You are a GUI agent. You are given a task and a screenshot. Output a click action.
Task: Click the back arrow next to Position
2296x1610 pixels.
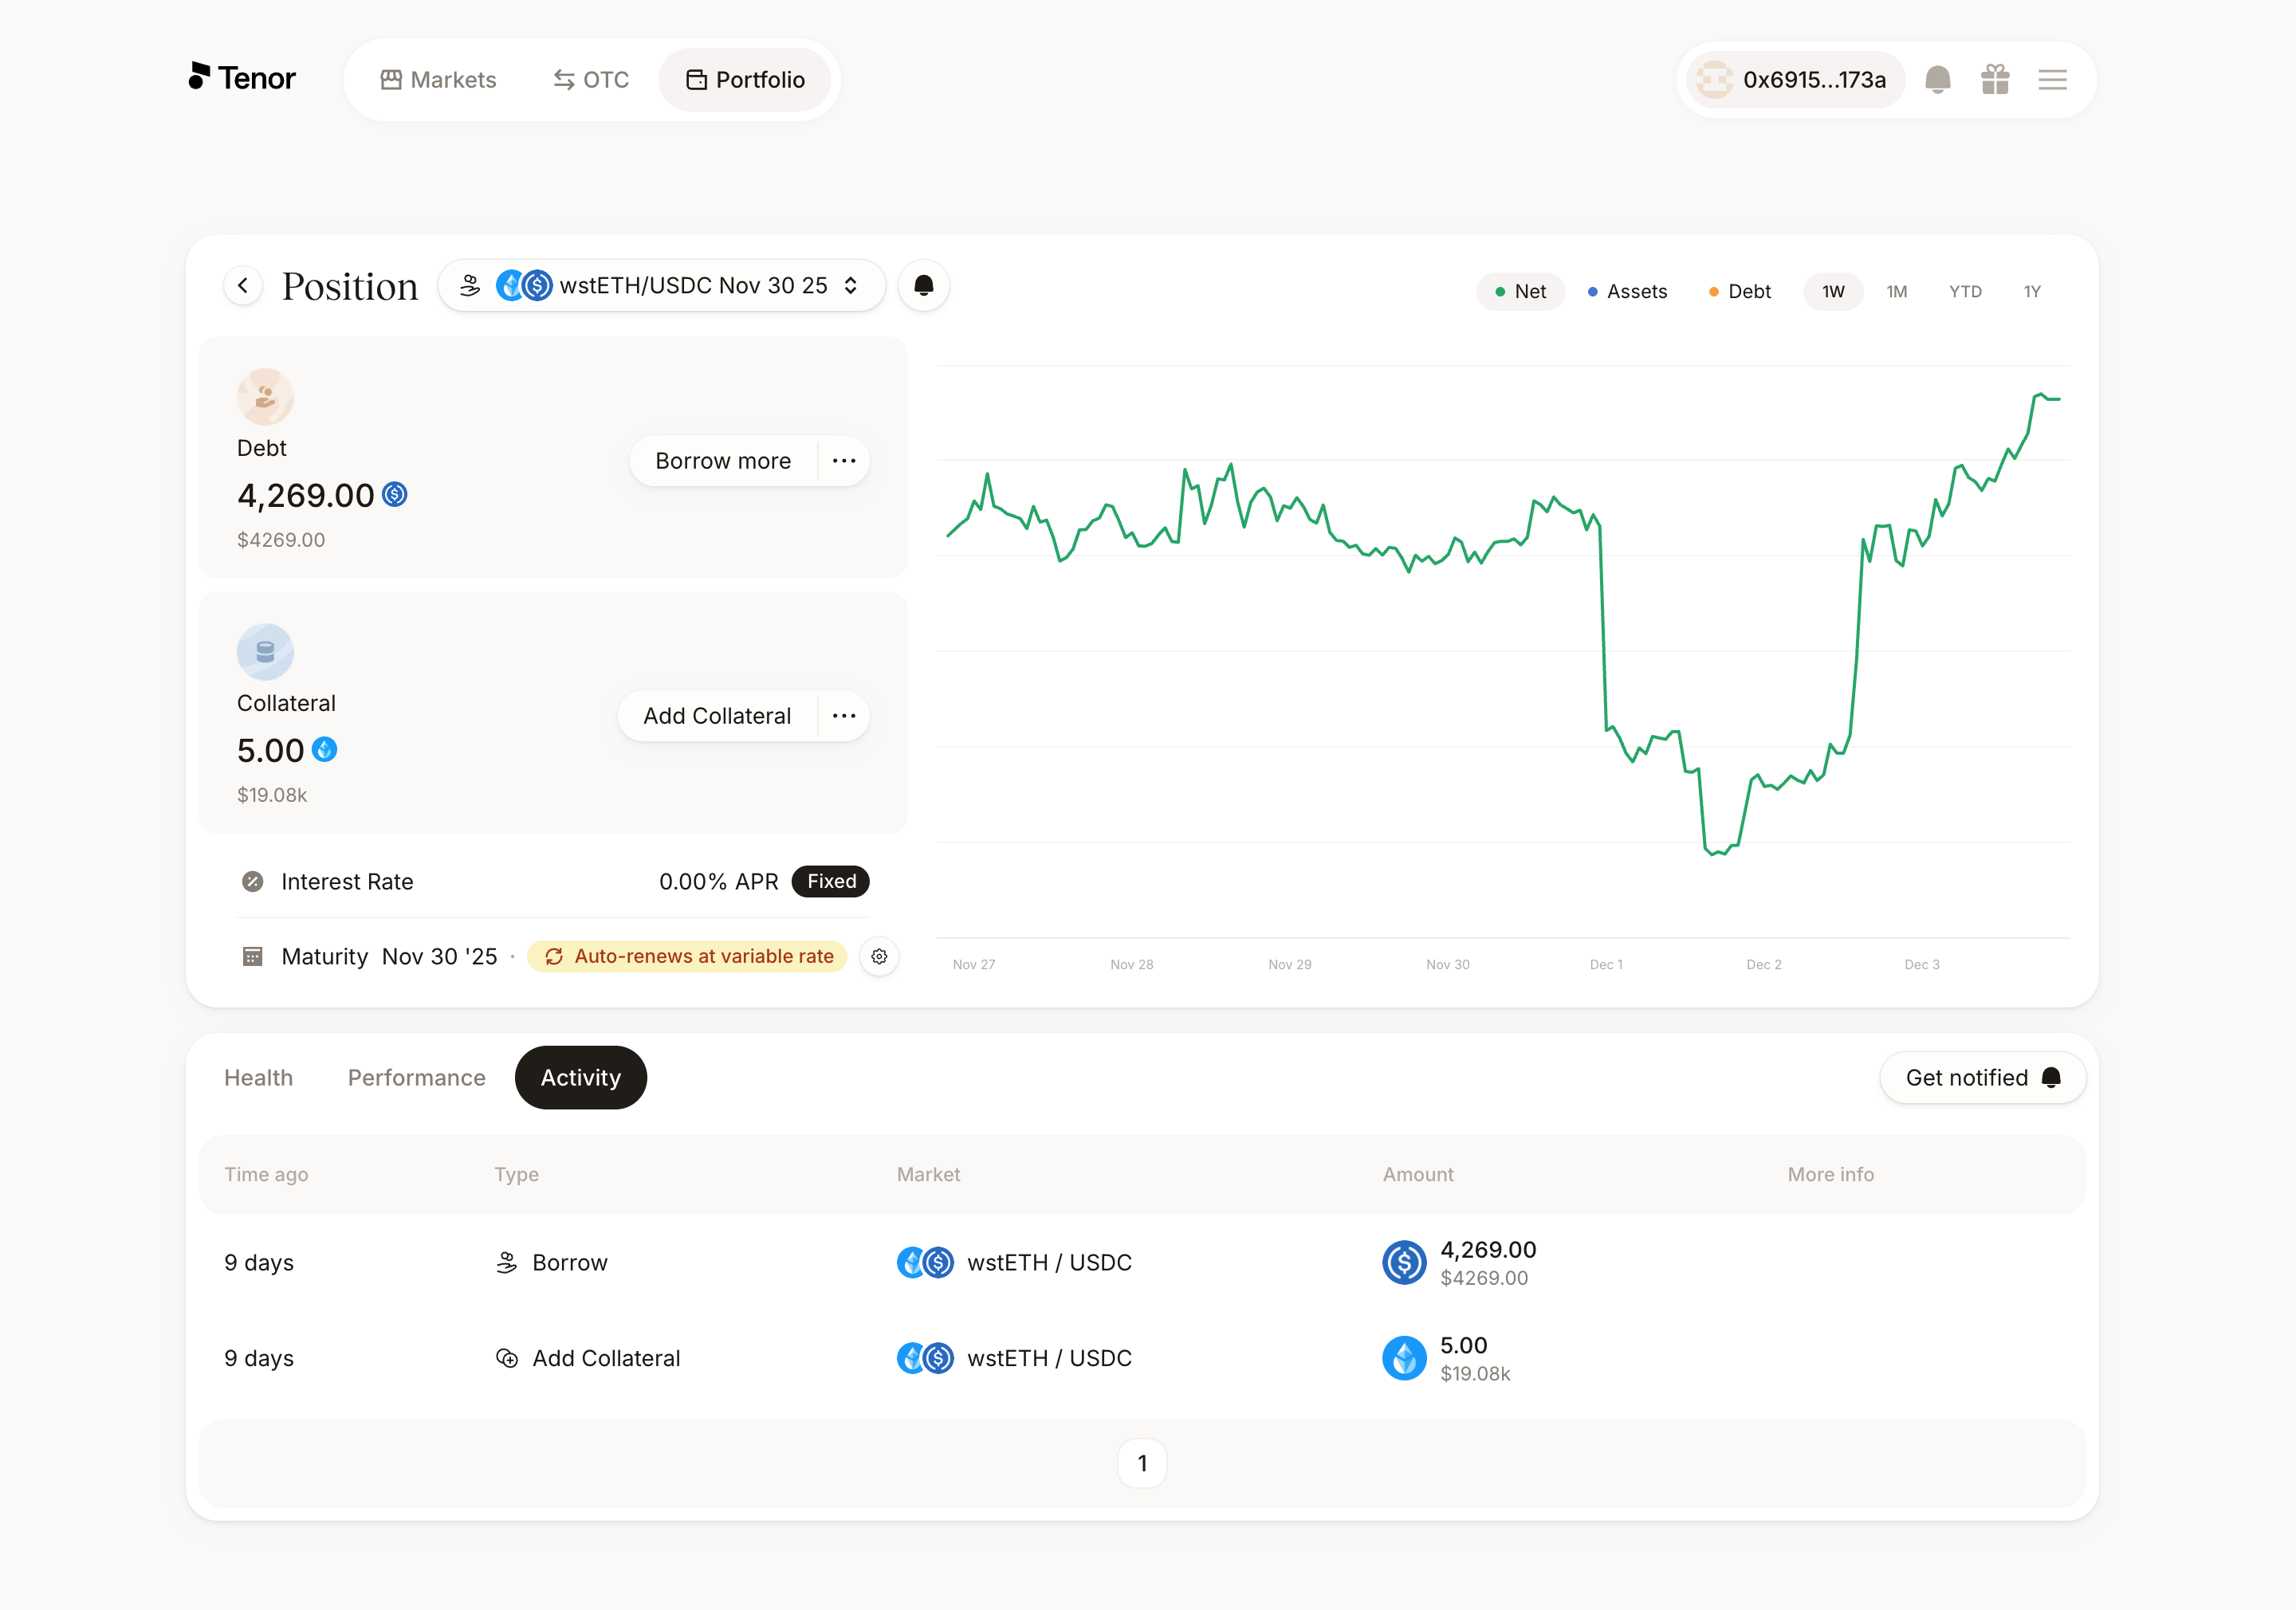[x=243, y=286]
